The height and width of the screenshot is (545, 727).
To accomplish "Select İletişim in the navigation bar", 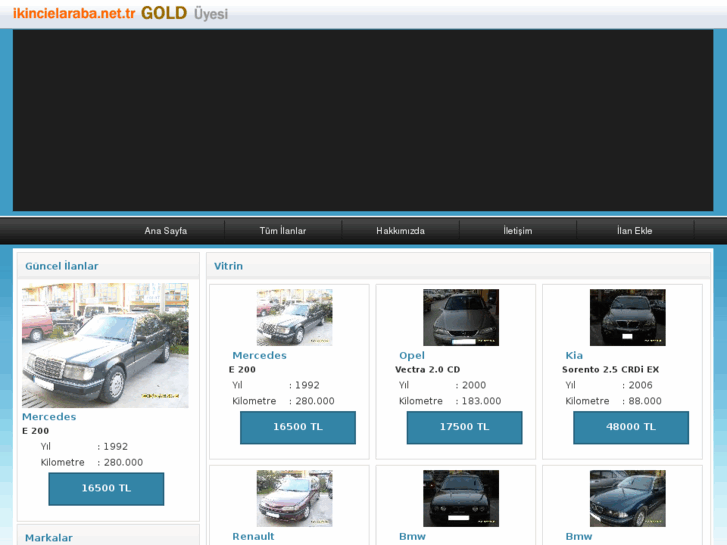I will point(517,231).
